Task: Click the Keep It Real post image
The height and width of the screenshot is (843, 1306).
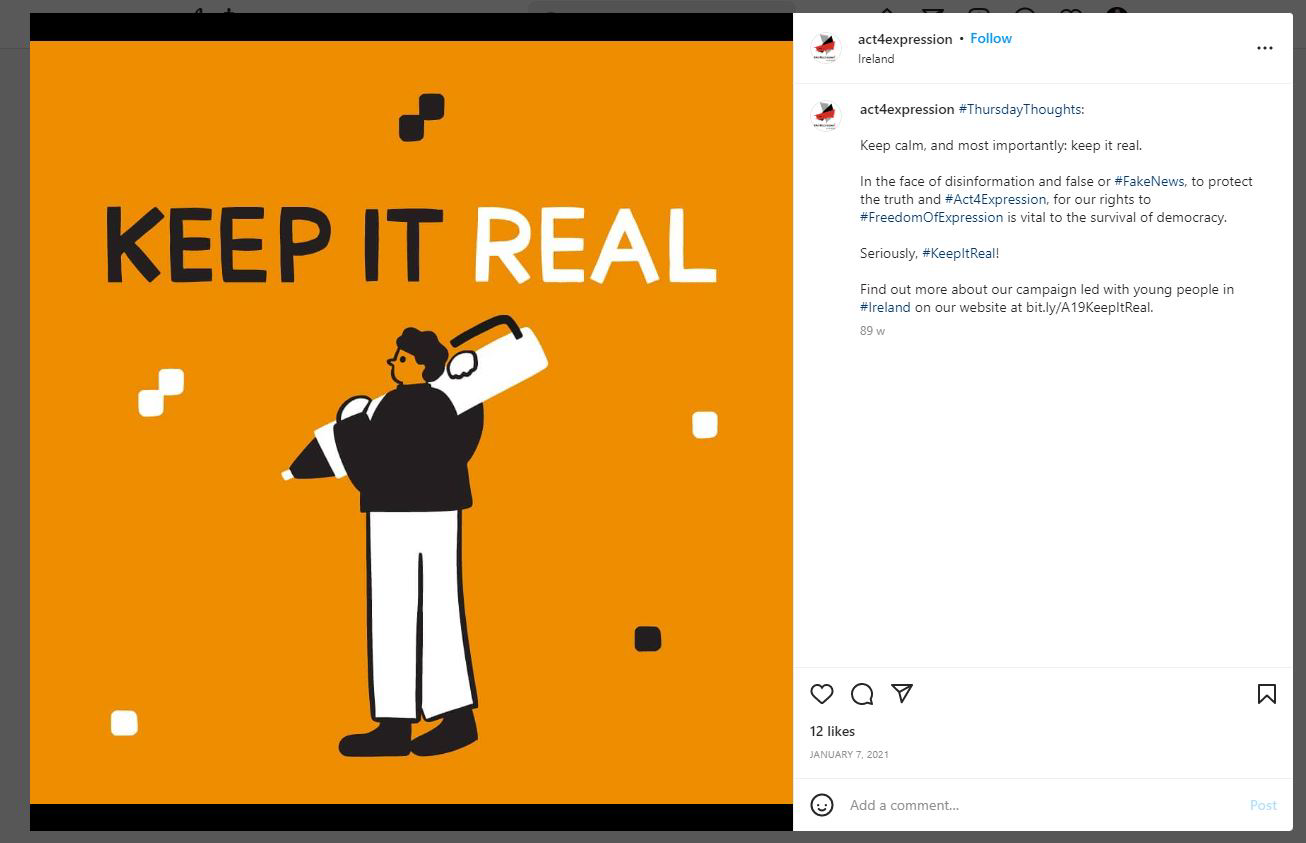Action: pos(411,422)
